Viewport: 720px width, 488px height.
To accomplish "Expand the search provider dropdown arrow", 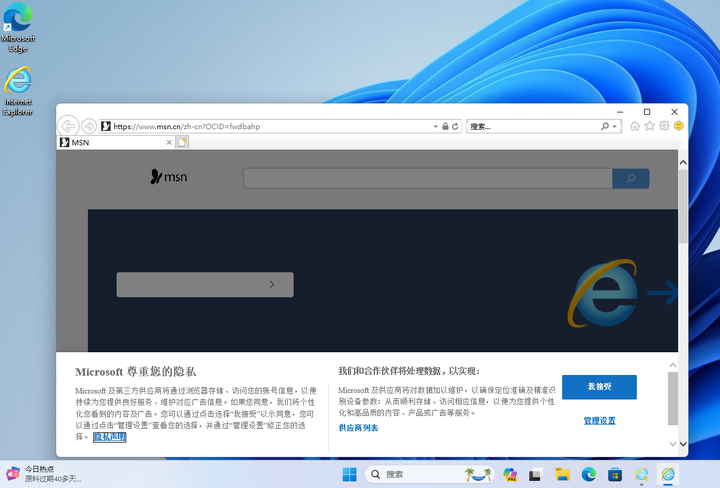I will 614,126.
